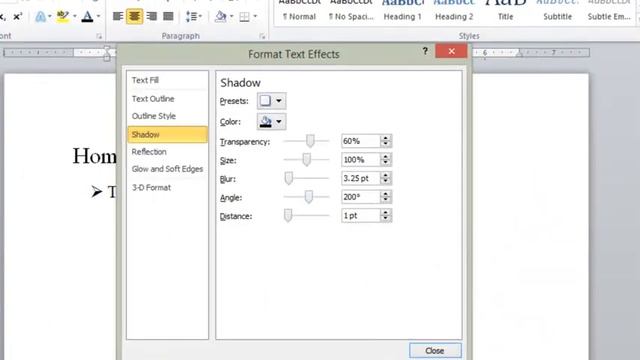Open the Text Effects tool in the ribbon

[x=40, y=17]
